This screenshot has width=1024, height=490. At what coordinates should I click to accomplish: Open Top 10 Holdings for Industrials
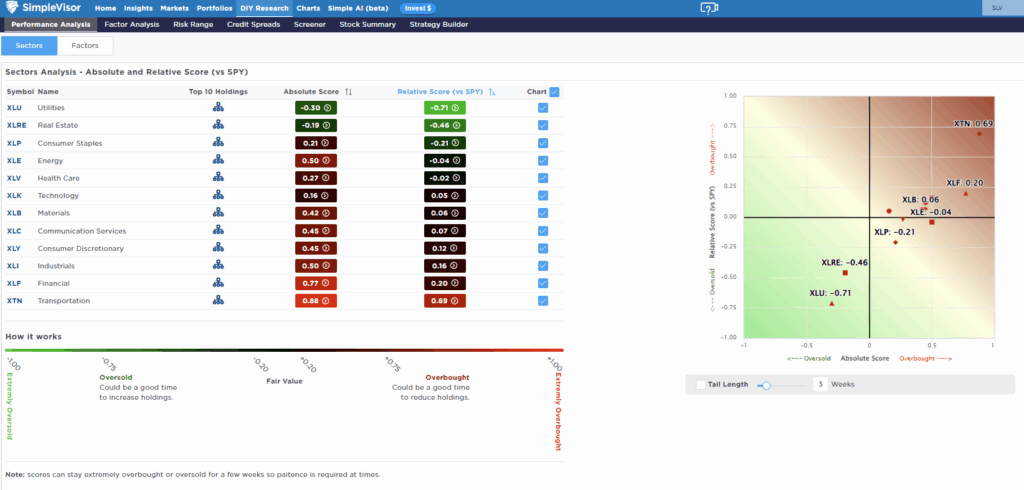coord(218,266)
